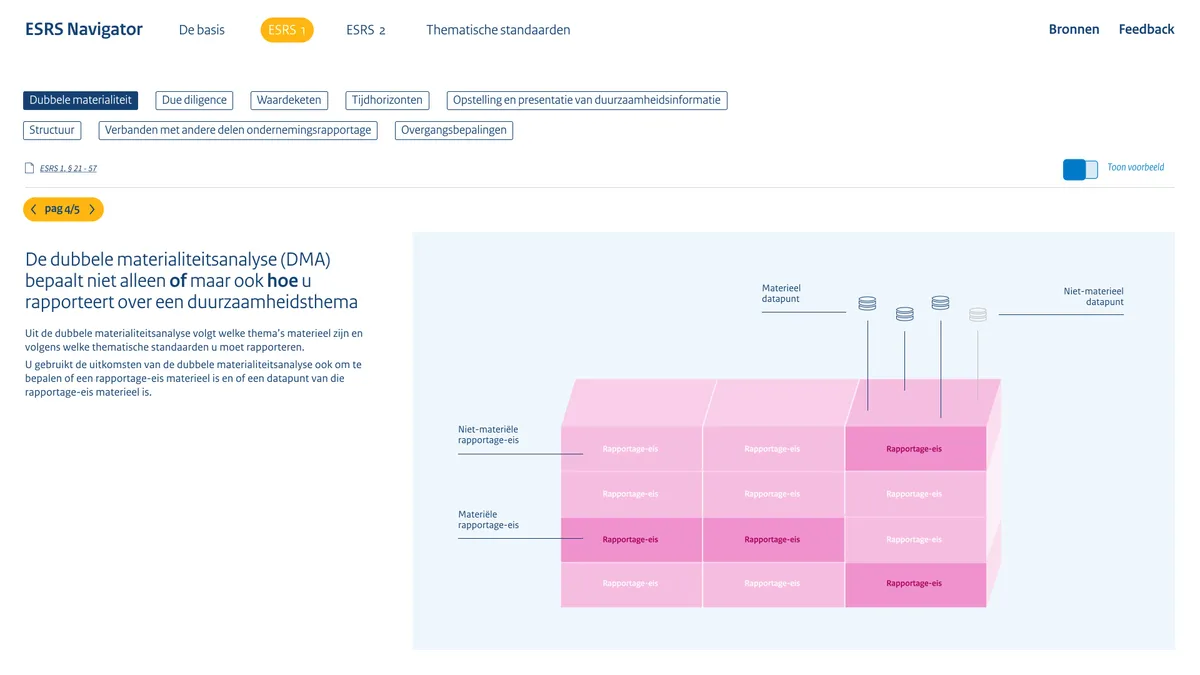Click the second material datapoint stack icon
Viewport: 1200px width, 675px height.
click(x=904, y=314)
